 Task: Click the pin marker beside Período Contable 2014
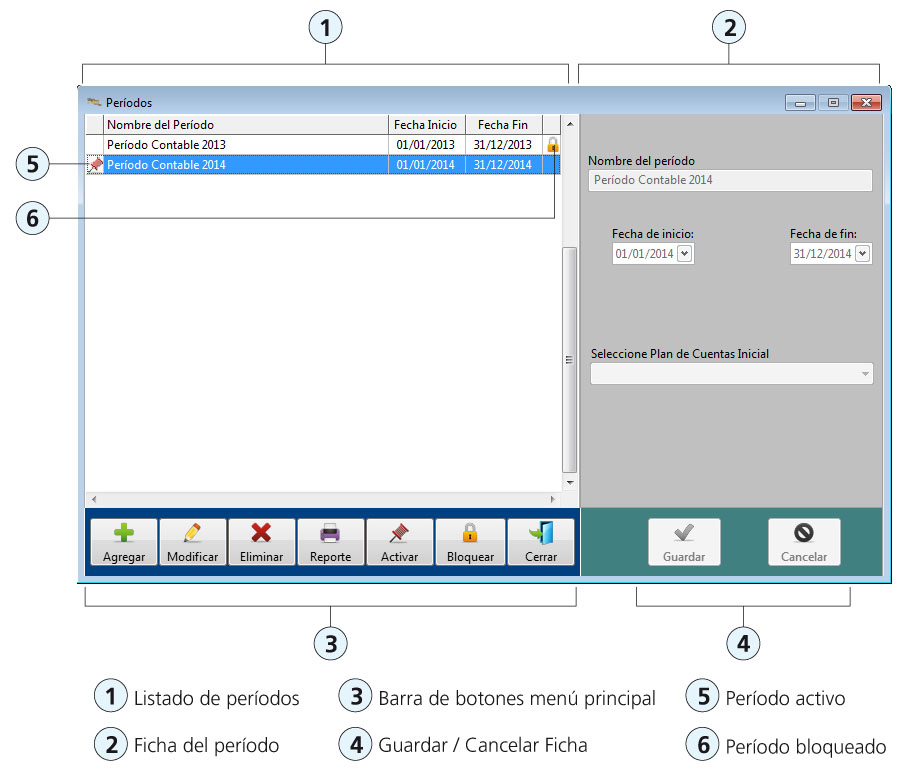(93, 164)
